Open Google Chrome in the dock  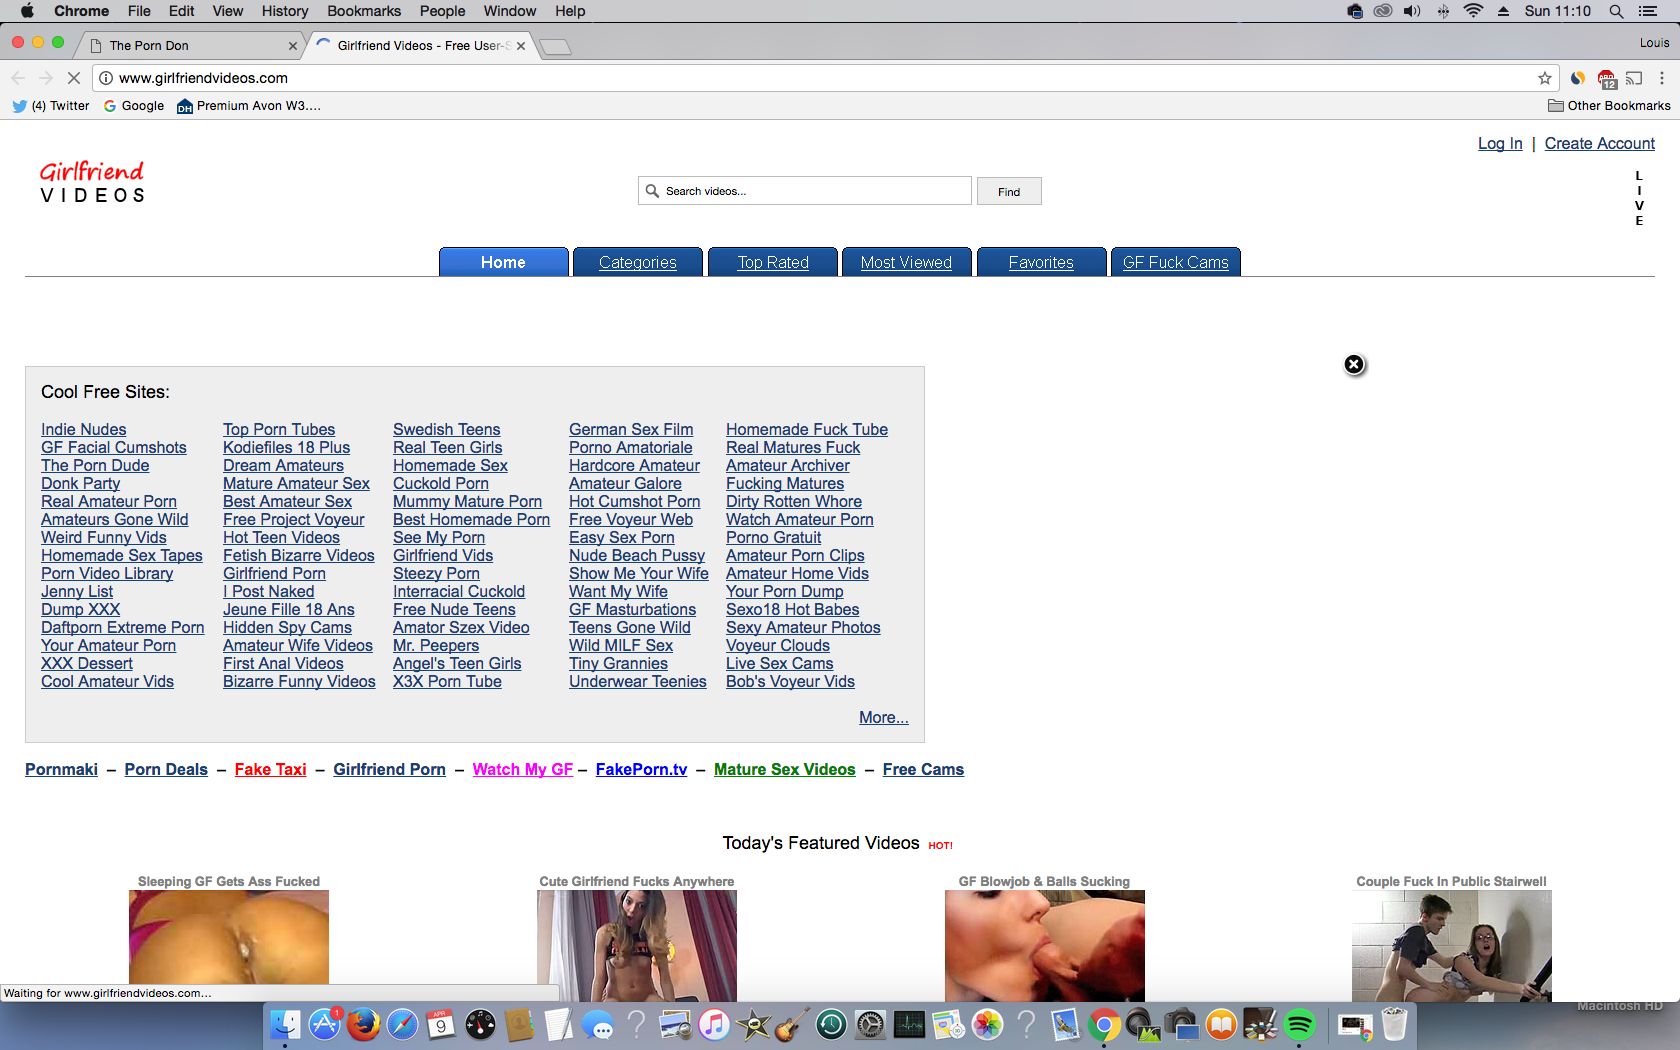[1104, 1025]
